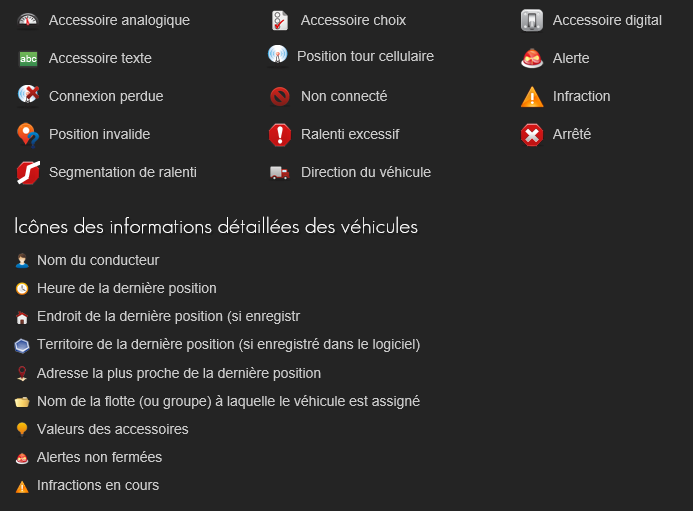Click the red Alerte siren icon
The height and width of the screenshot is (511, 693).
click(x=532, y=59)
